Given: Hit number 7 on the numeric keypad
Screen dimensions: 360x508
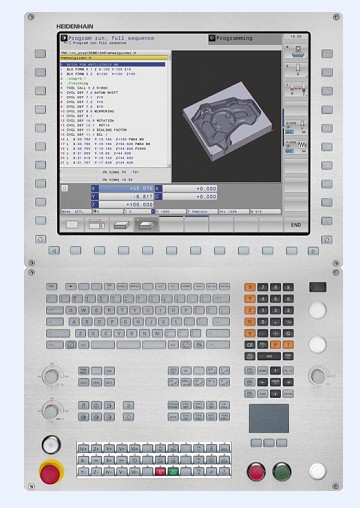Looking at the screenshot, I should click(263, 287).
